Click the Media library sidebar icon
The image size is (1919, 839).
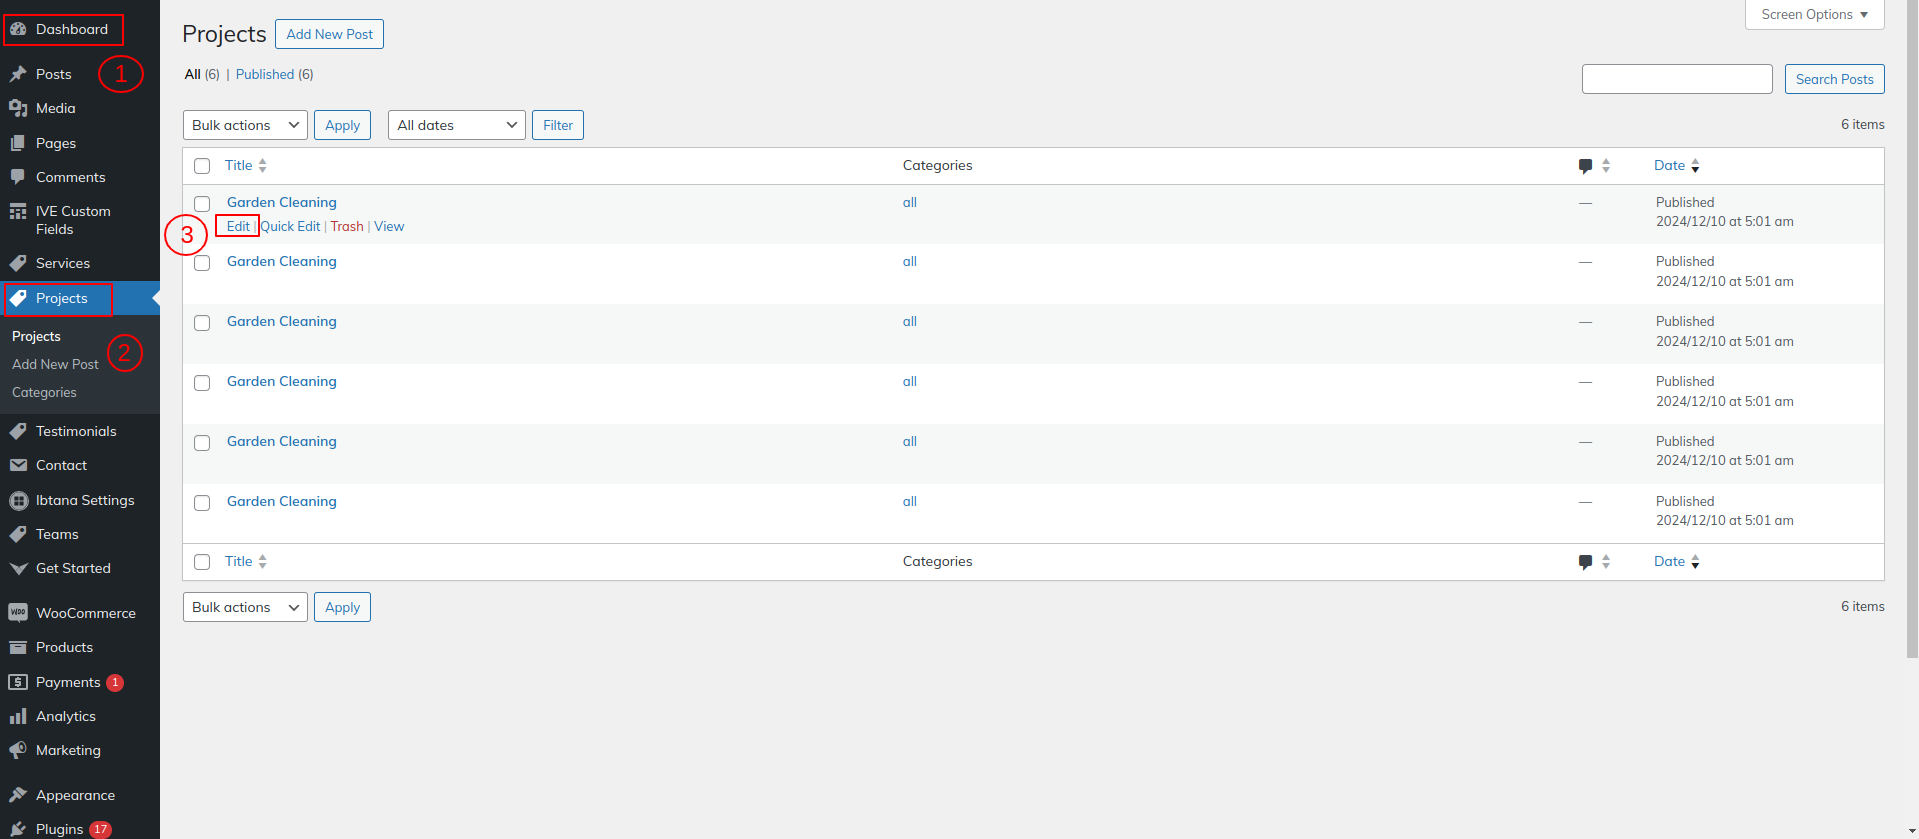(x=18, y=108)
